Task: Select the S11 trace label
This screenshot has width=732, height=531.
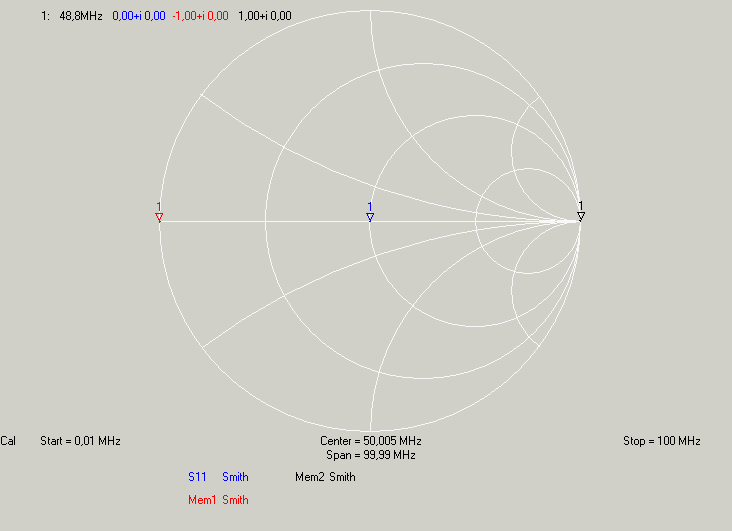Action: pyautogui.click(x=197, y=477)
